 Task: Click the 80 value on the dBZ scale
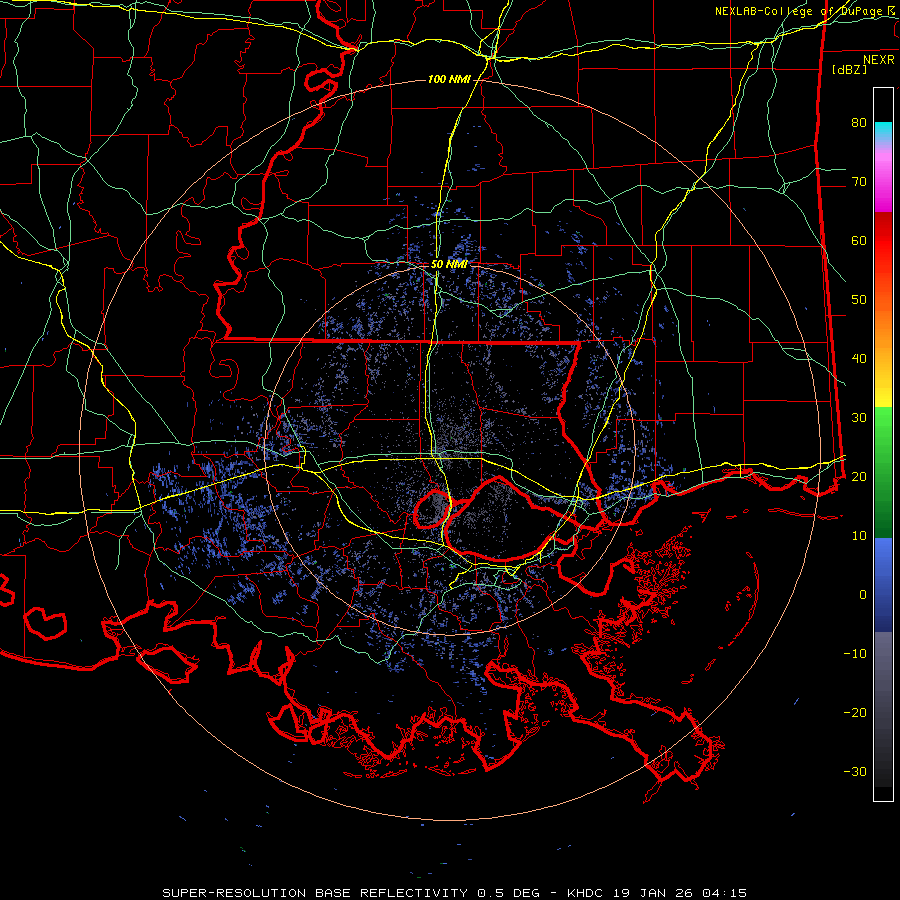pos(859,122)
